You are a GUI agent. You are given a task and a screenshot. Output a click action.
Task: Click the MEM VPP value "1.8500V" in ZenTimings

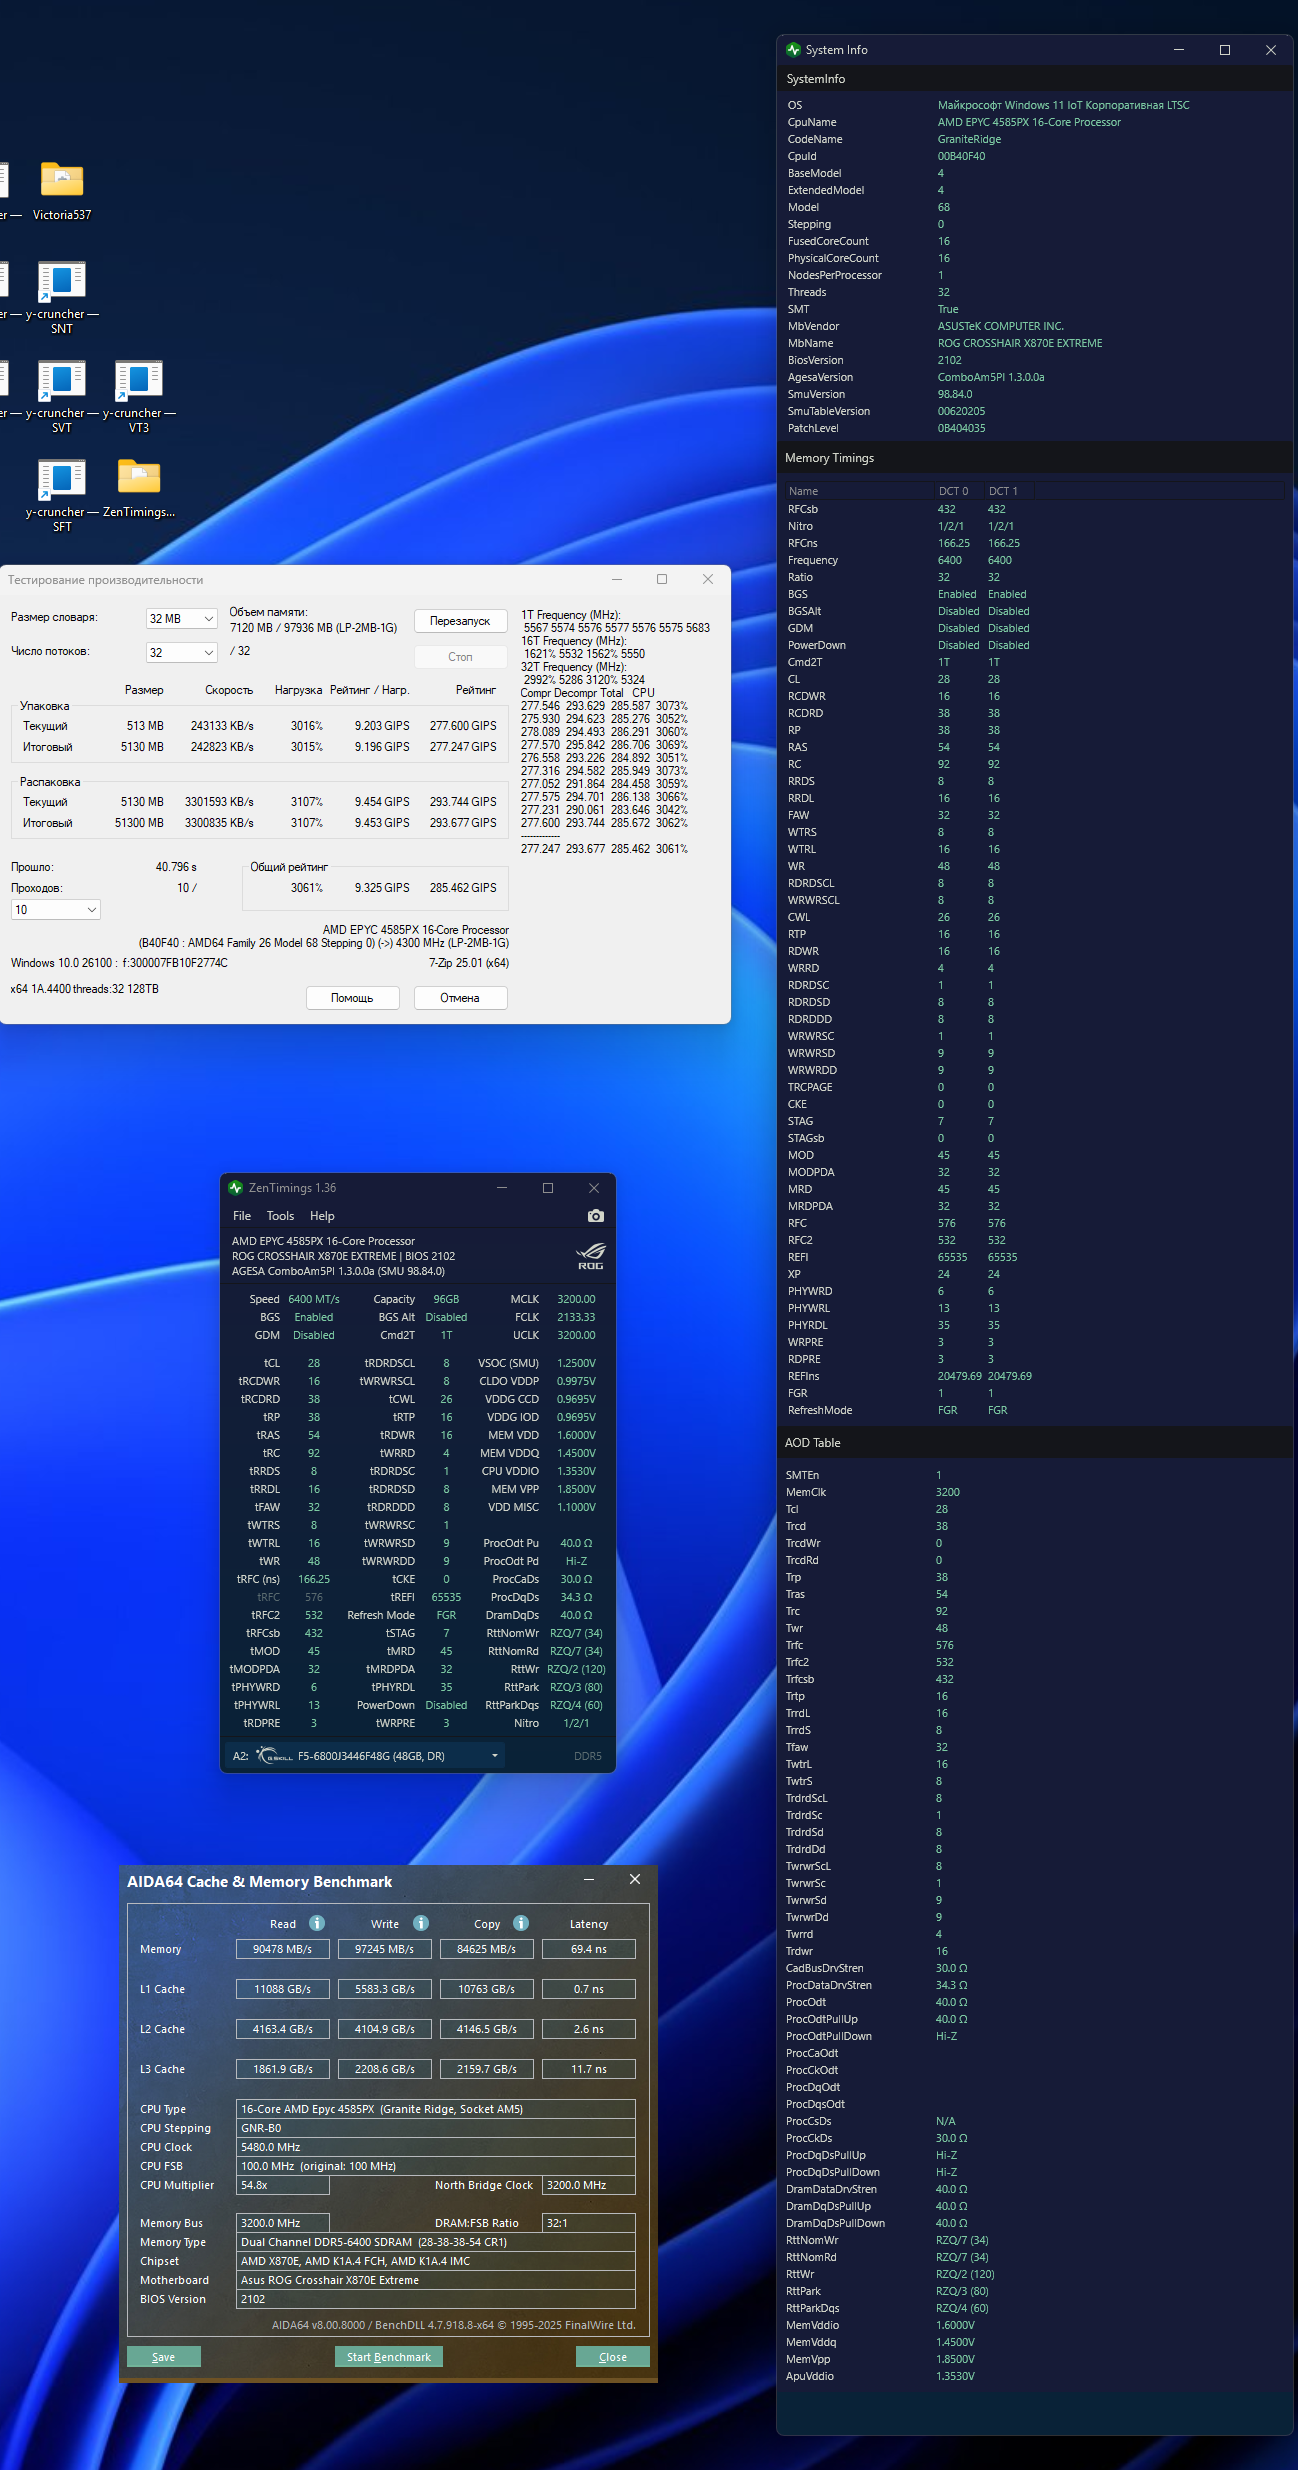(x=576, y=1489)
